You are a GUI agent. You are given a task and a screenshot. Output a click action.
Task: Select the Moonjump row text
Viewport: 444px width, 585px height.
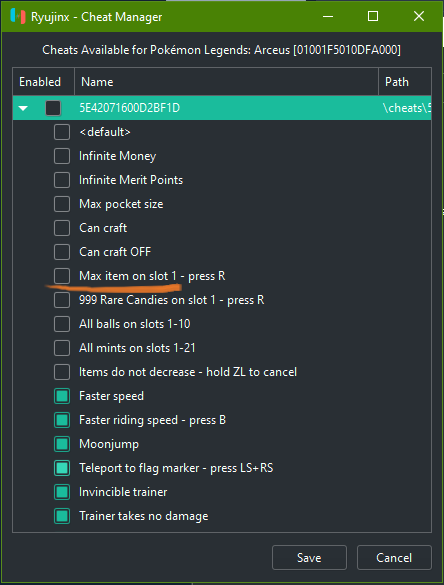tap(109, 444)
